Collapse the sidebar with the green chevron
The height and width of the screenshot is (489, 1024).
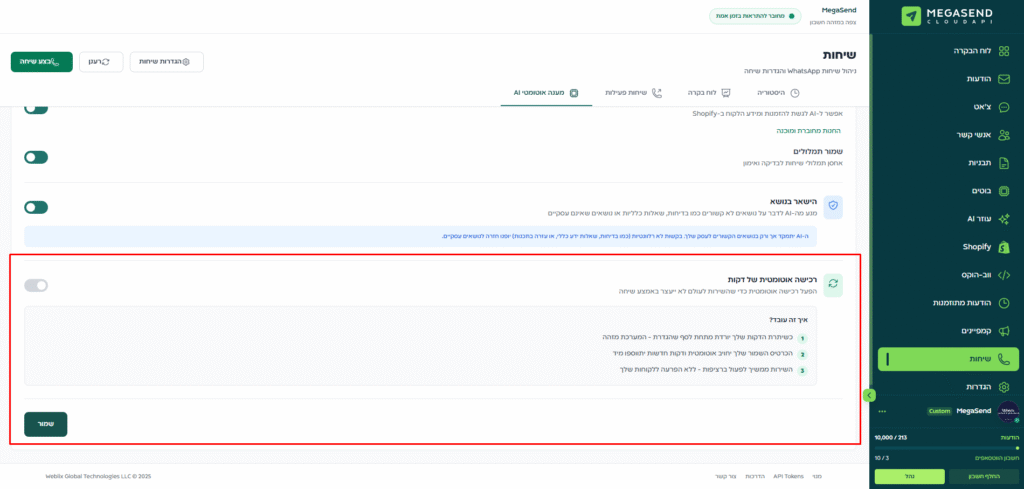[x=868, y=395]
